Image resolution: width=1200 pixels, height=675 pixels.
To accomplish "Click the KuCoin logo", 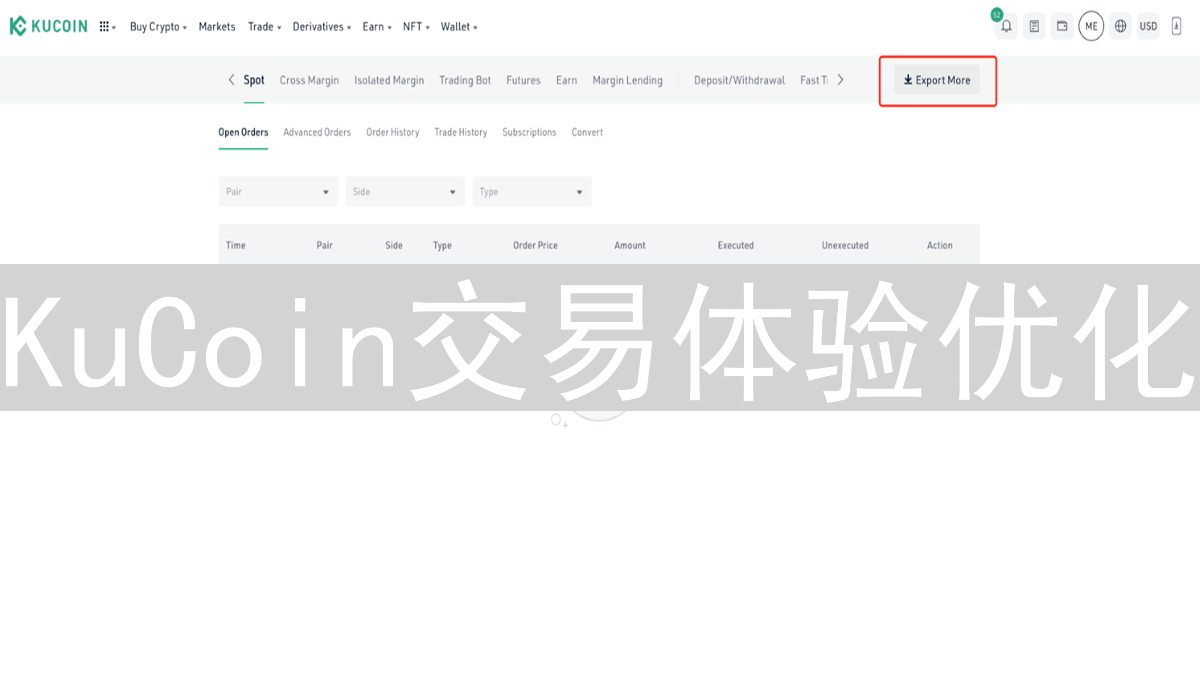I will click(x=49, y=26).
